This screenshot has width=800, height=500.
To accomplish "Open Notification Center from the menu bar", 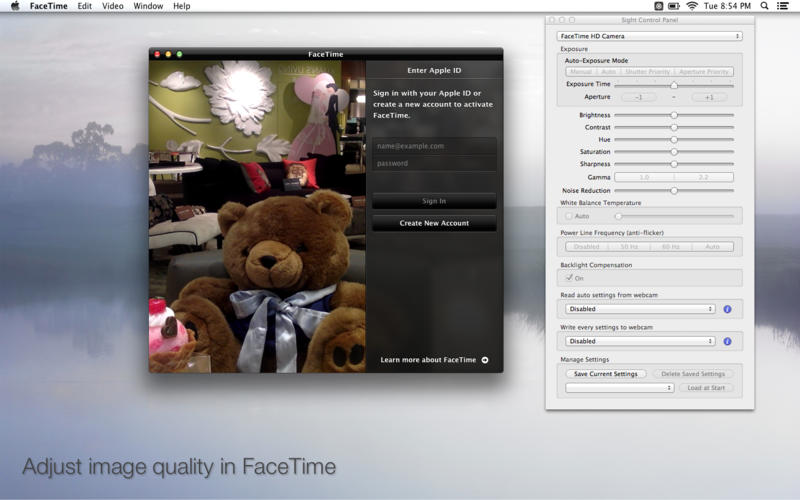I will click(783, 6).
